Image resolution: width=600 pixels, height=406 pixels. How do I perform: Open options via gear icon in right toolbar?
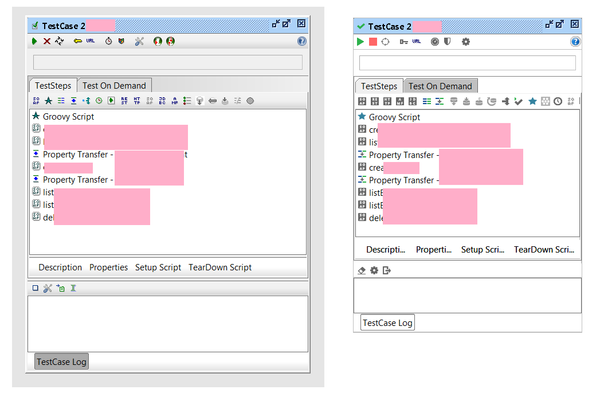tap(465, 42)
